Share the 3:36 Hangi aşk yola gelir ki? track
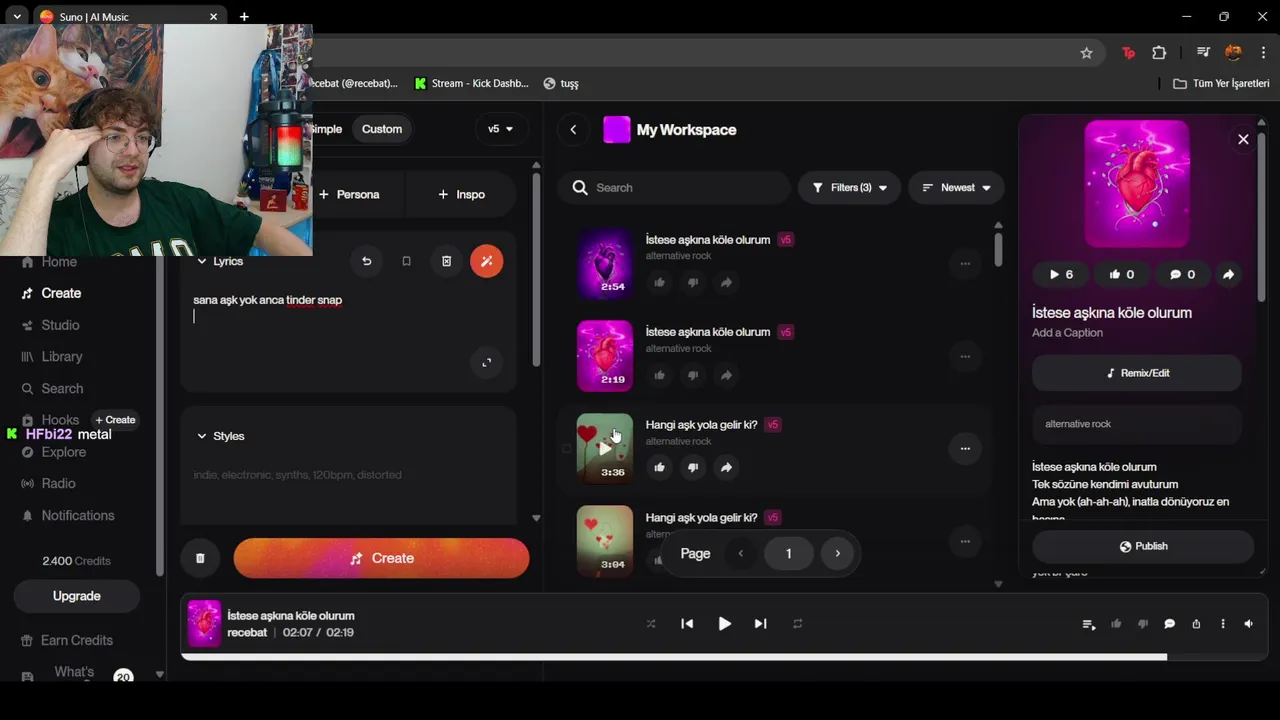The height and width of the screenshot is (720, 1280). 726,467
